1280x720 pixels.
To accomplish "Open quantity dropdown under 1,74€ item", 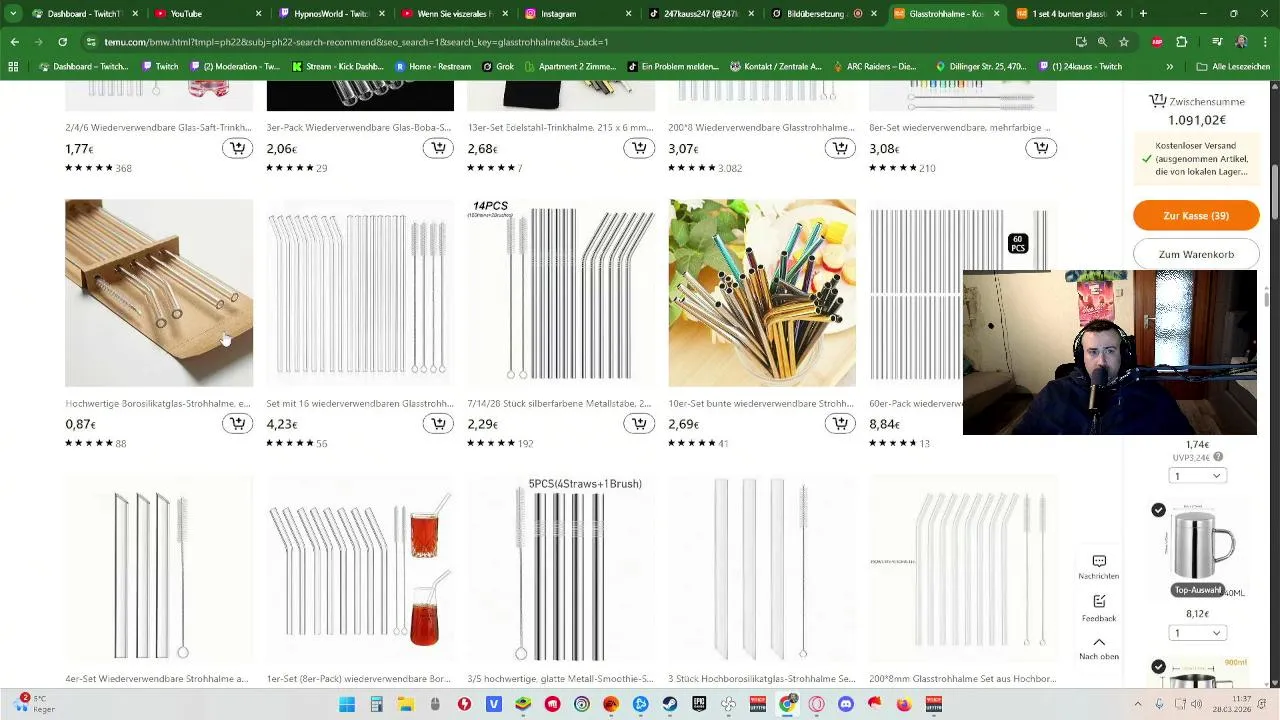I will 1197,476.
